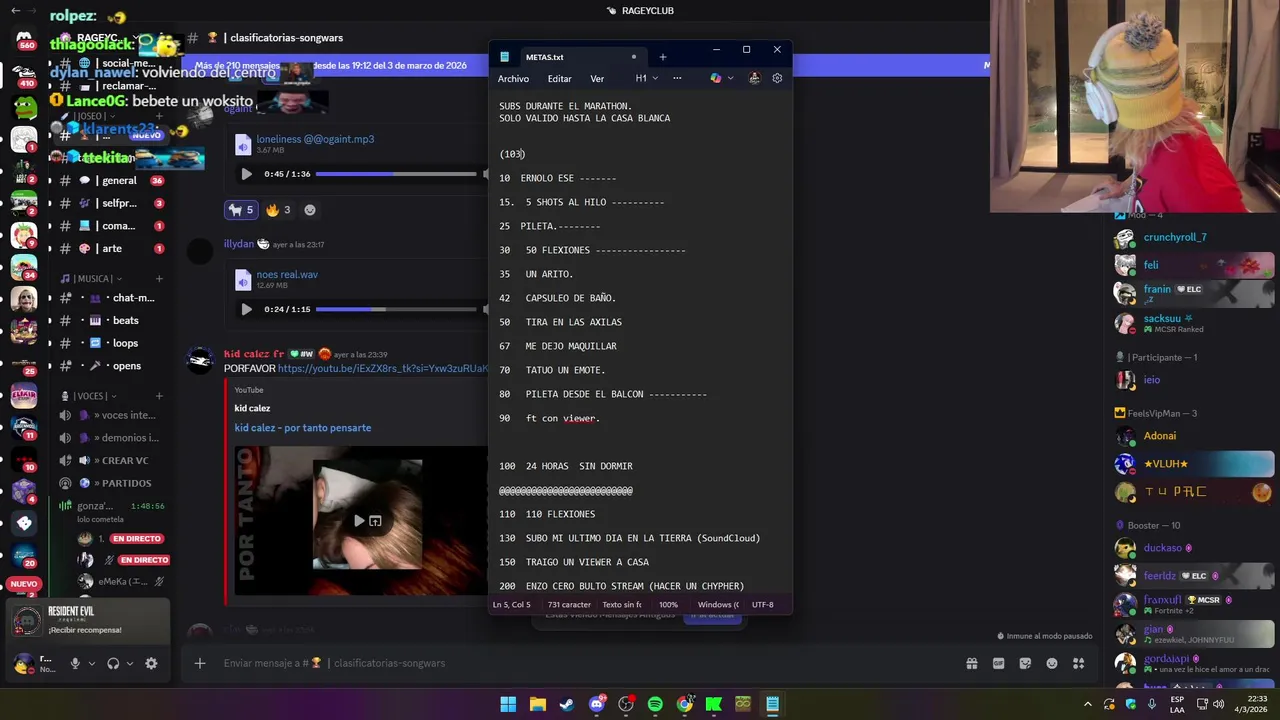Click the Copilot icon in Notepad
1280x720 pixels.
715,78
